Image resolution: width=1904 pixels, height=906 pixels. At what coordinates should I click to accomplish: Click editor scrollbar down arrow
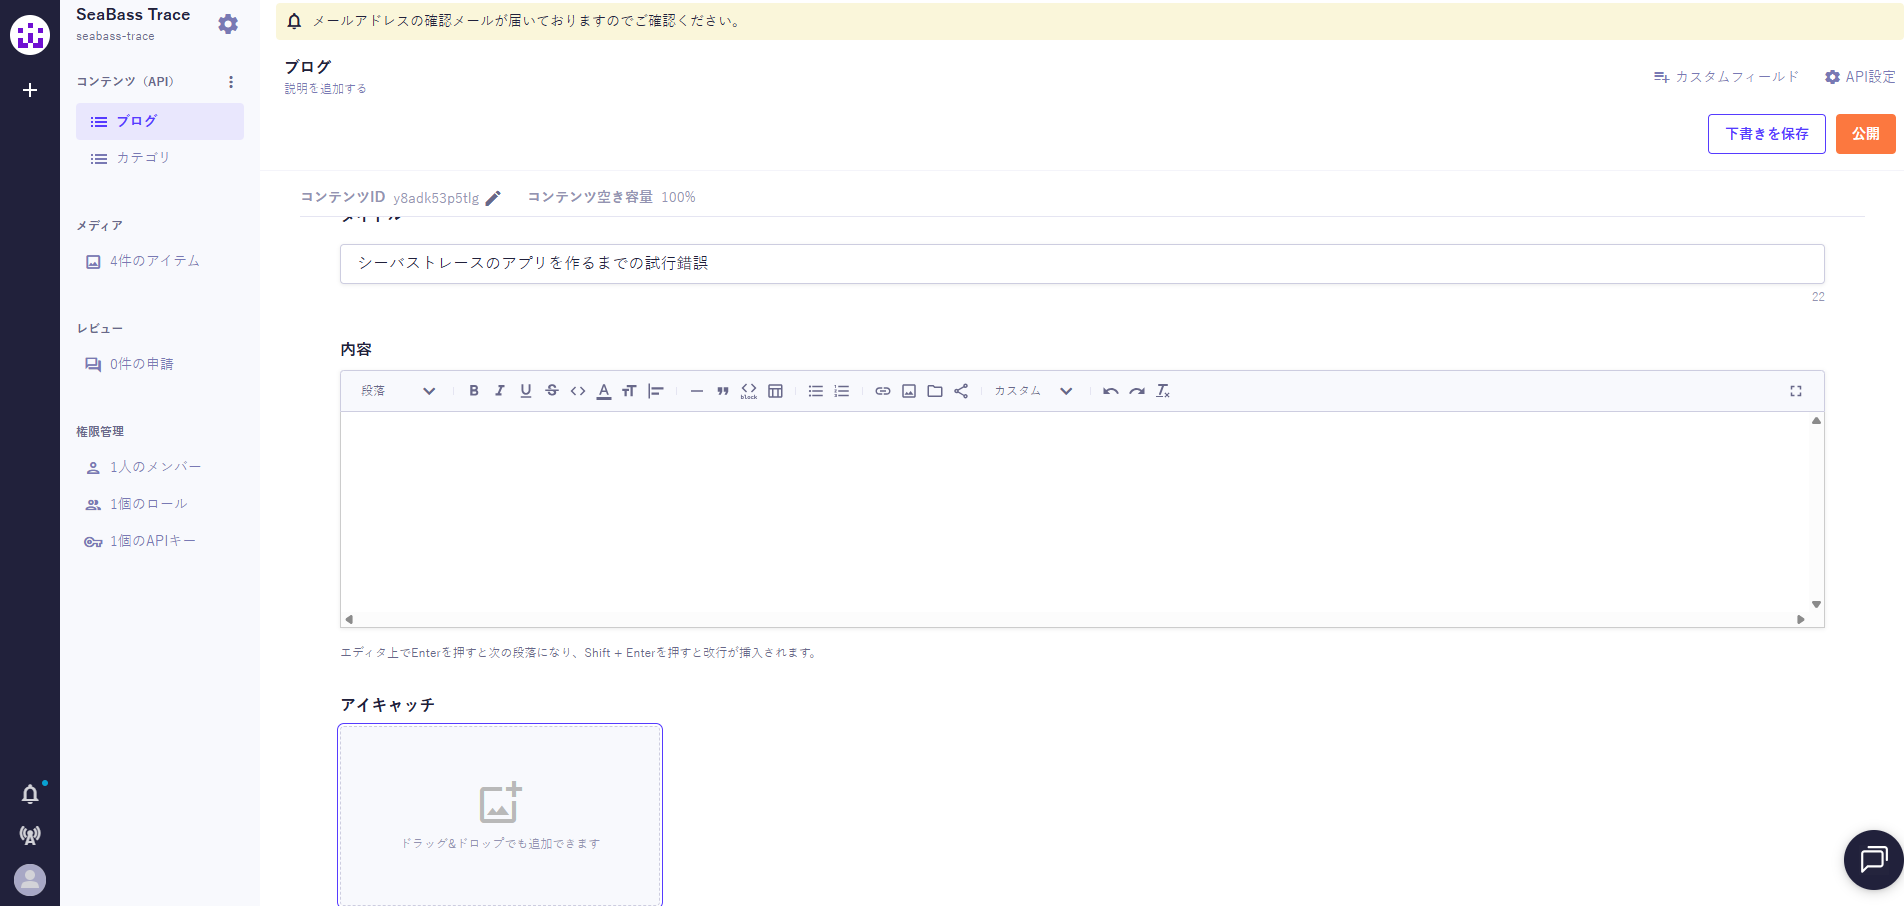pos(1817,604)
